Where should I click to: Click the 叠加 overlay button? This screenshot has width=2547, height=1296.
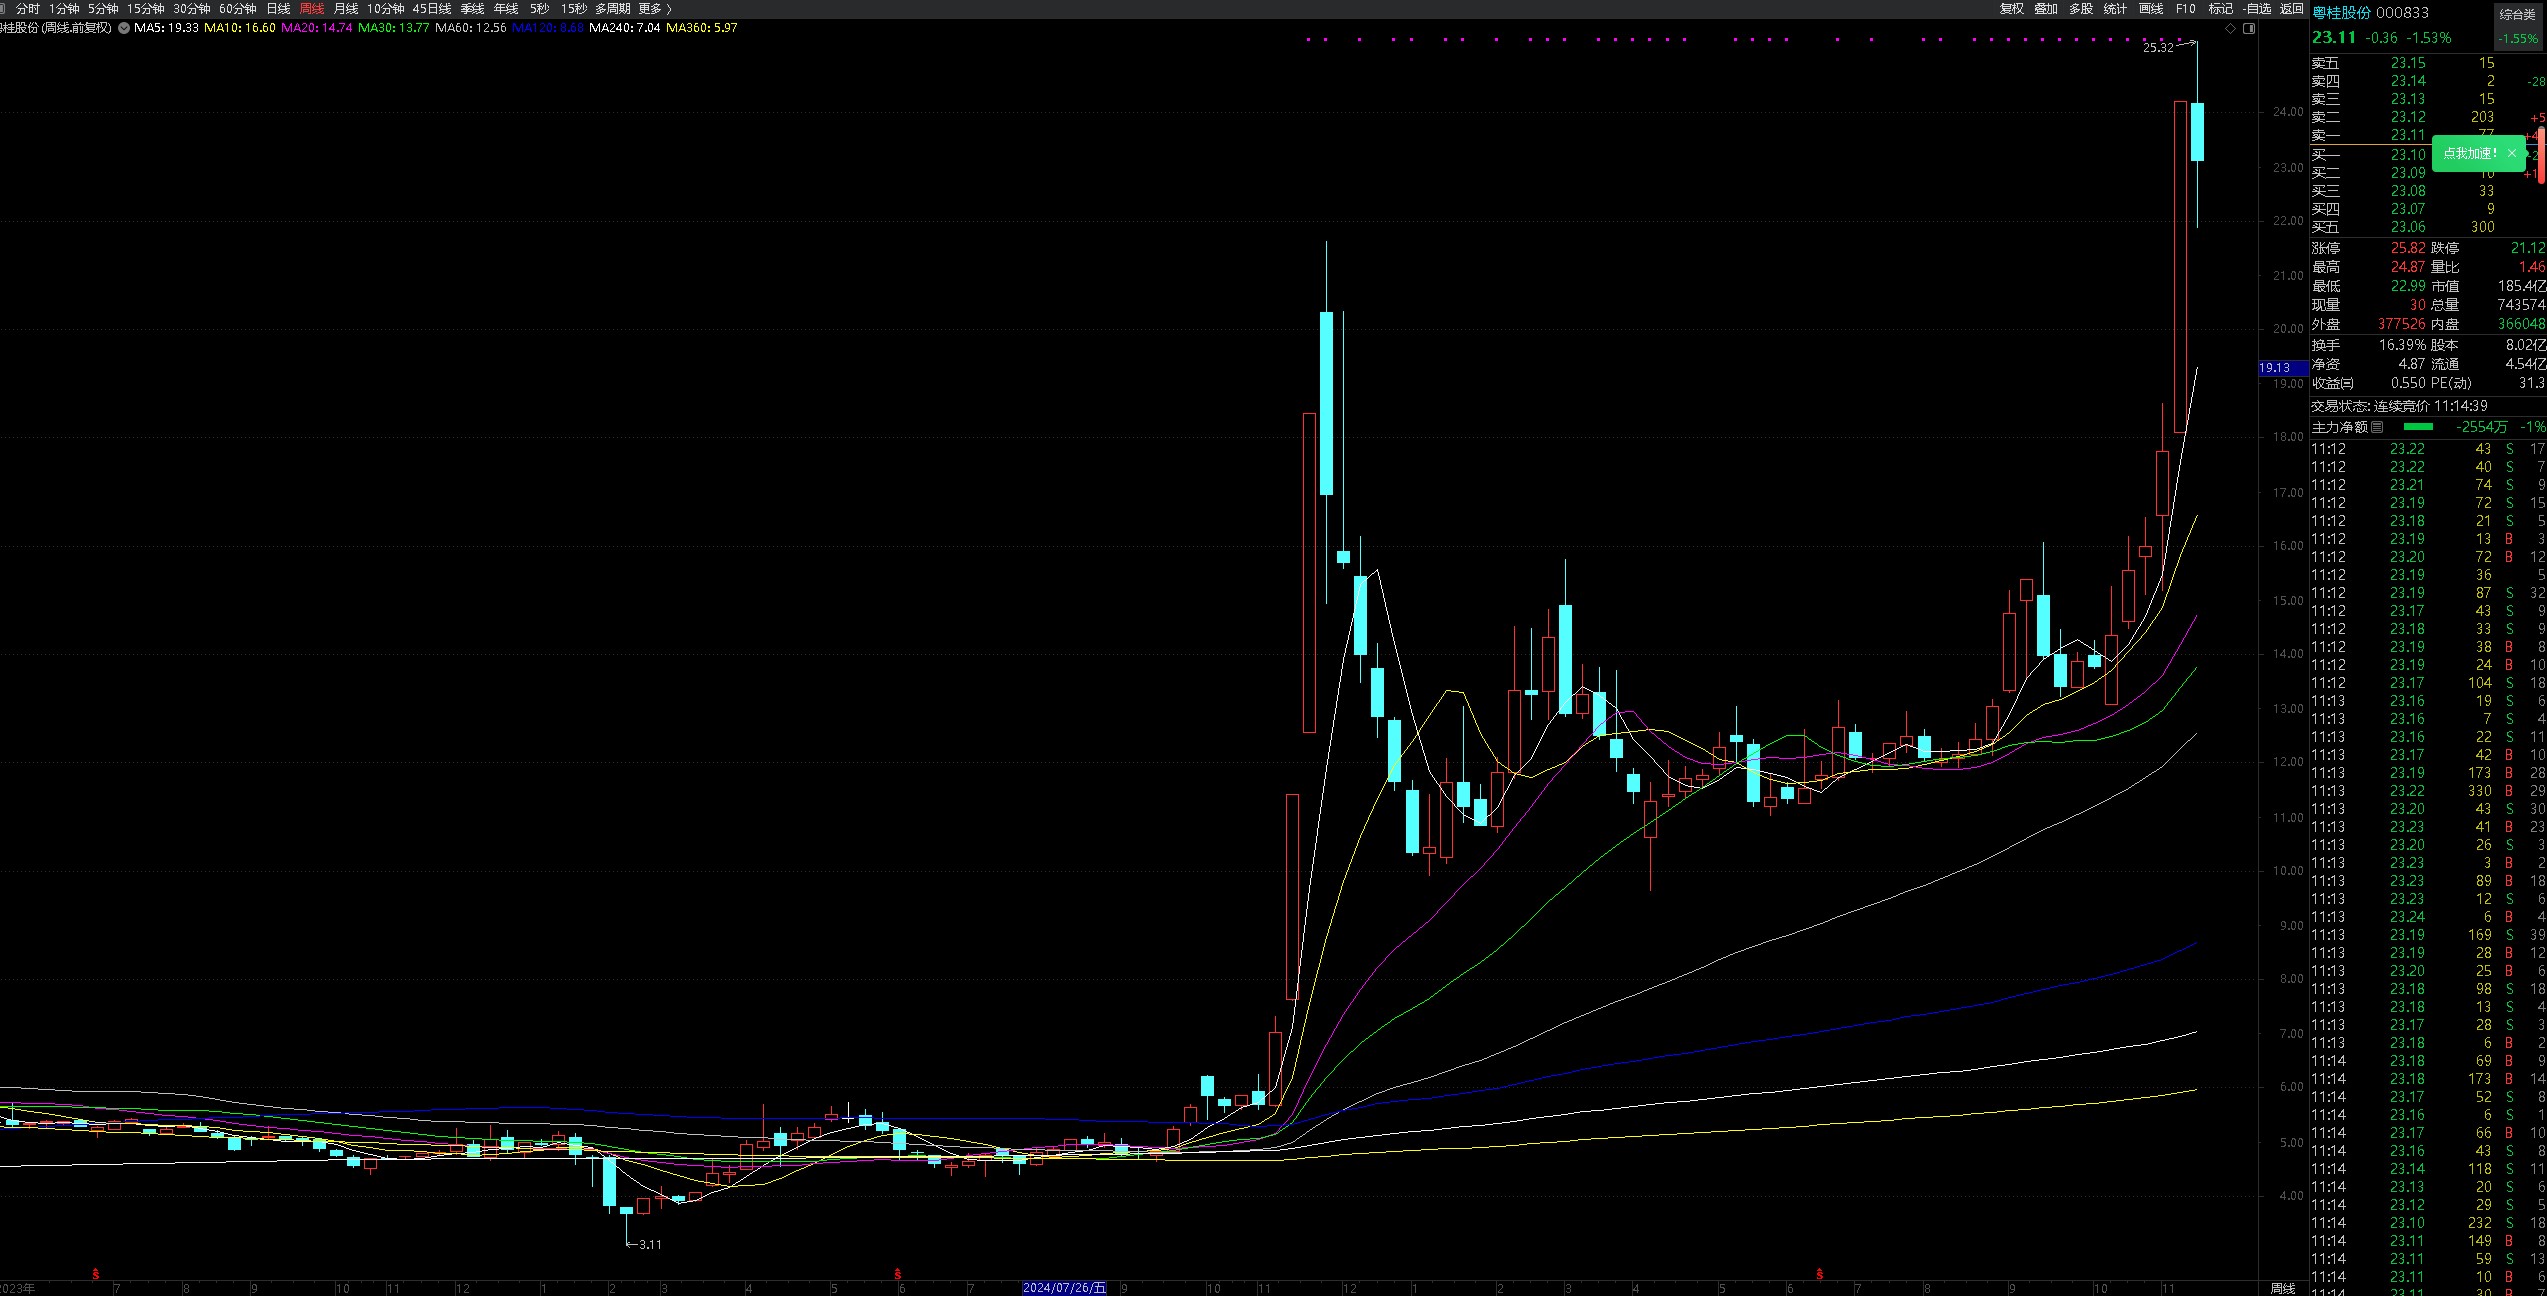click(x=2046, y=9)
